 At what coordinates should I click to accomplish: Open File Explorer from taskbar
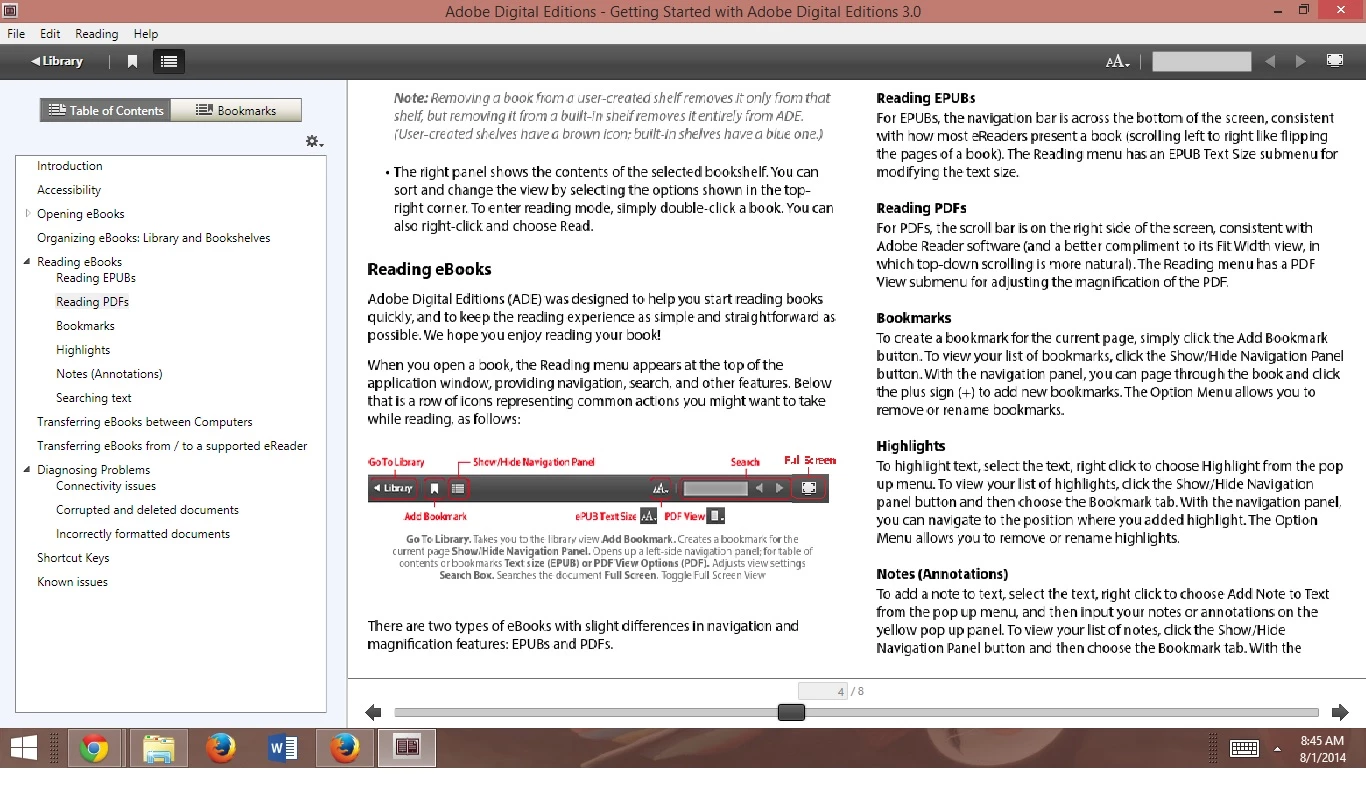pyautogui.click(x=158, y=748)
